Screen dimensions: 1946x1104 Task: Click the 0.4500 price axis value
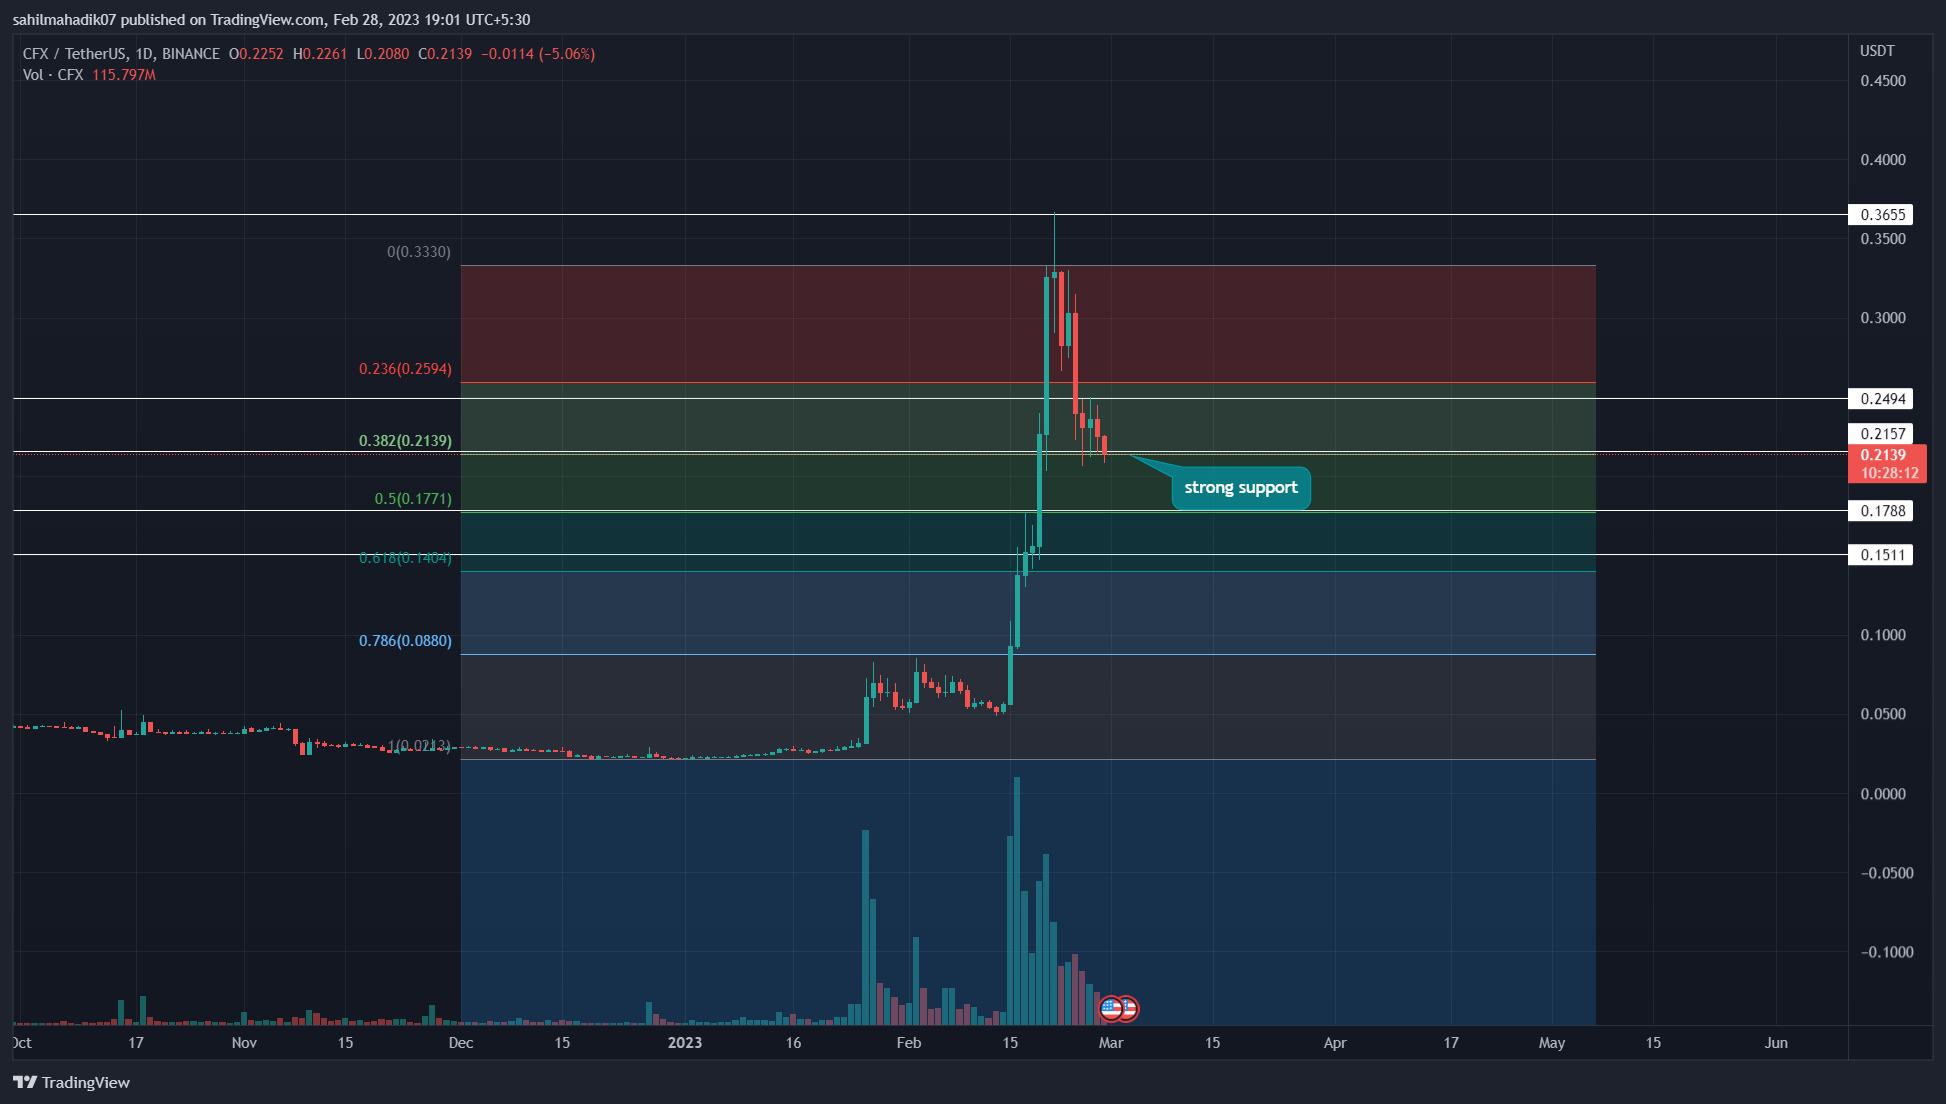tap(1883, 81)
